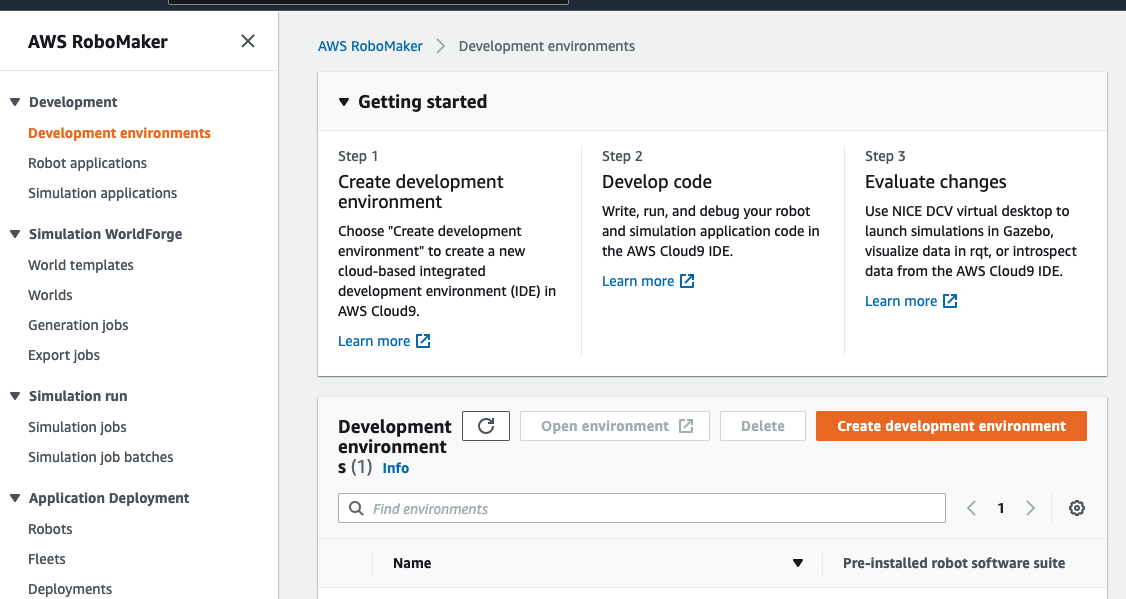Click the external link icon under Step 2
The image size is (1126, 599).
[x=687, y=281]
